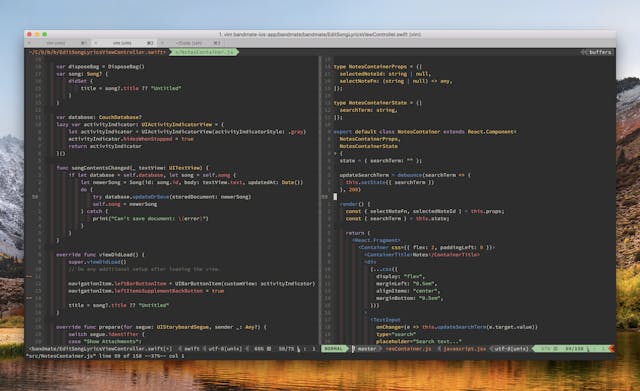The width and height of the screenshot is (640, 391).
Task: Click the left pane utf-8[unix] encoding indicator
Action: coord(225,349)
